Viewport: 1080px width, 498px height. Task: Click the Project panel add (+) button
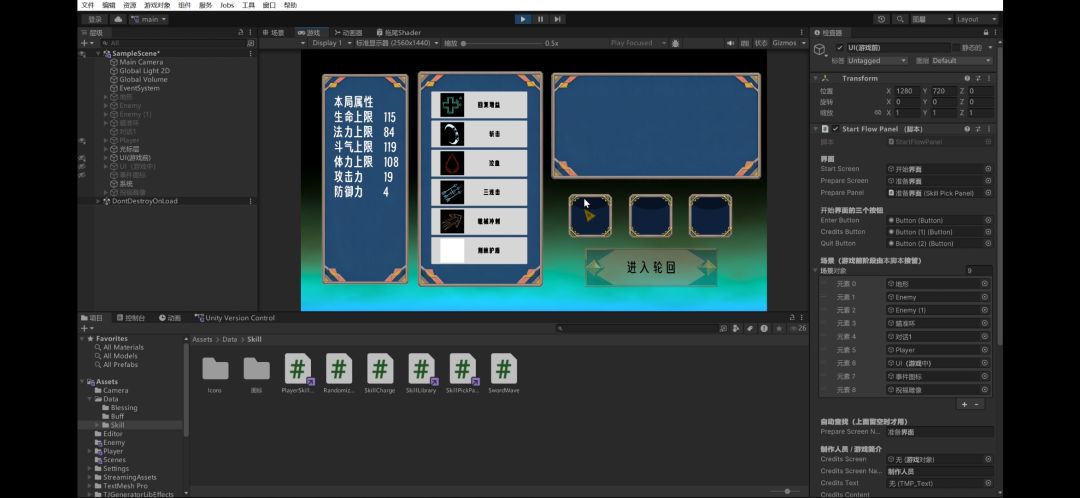click(85, 329)
